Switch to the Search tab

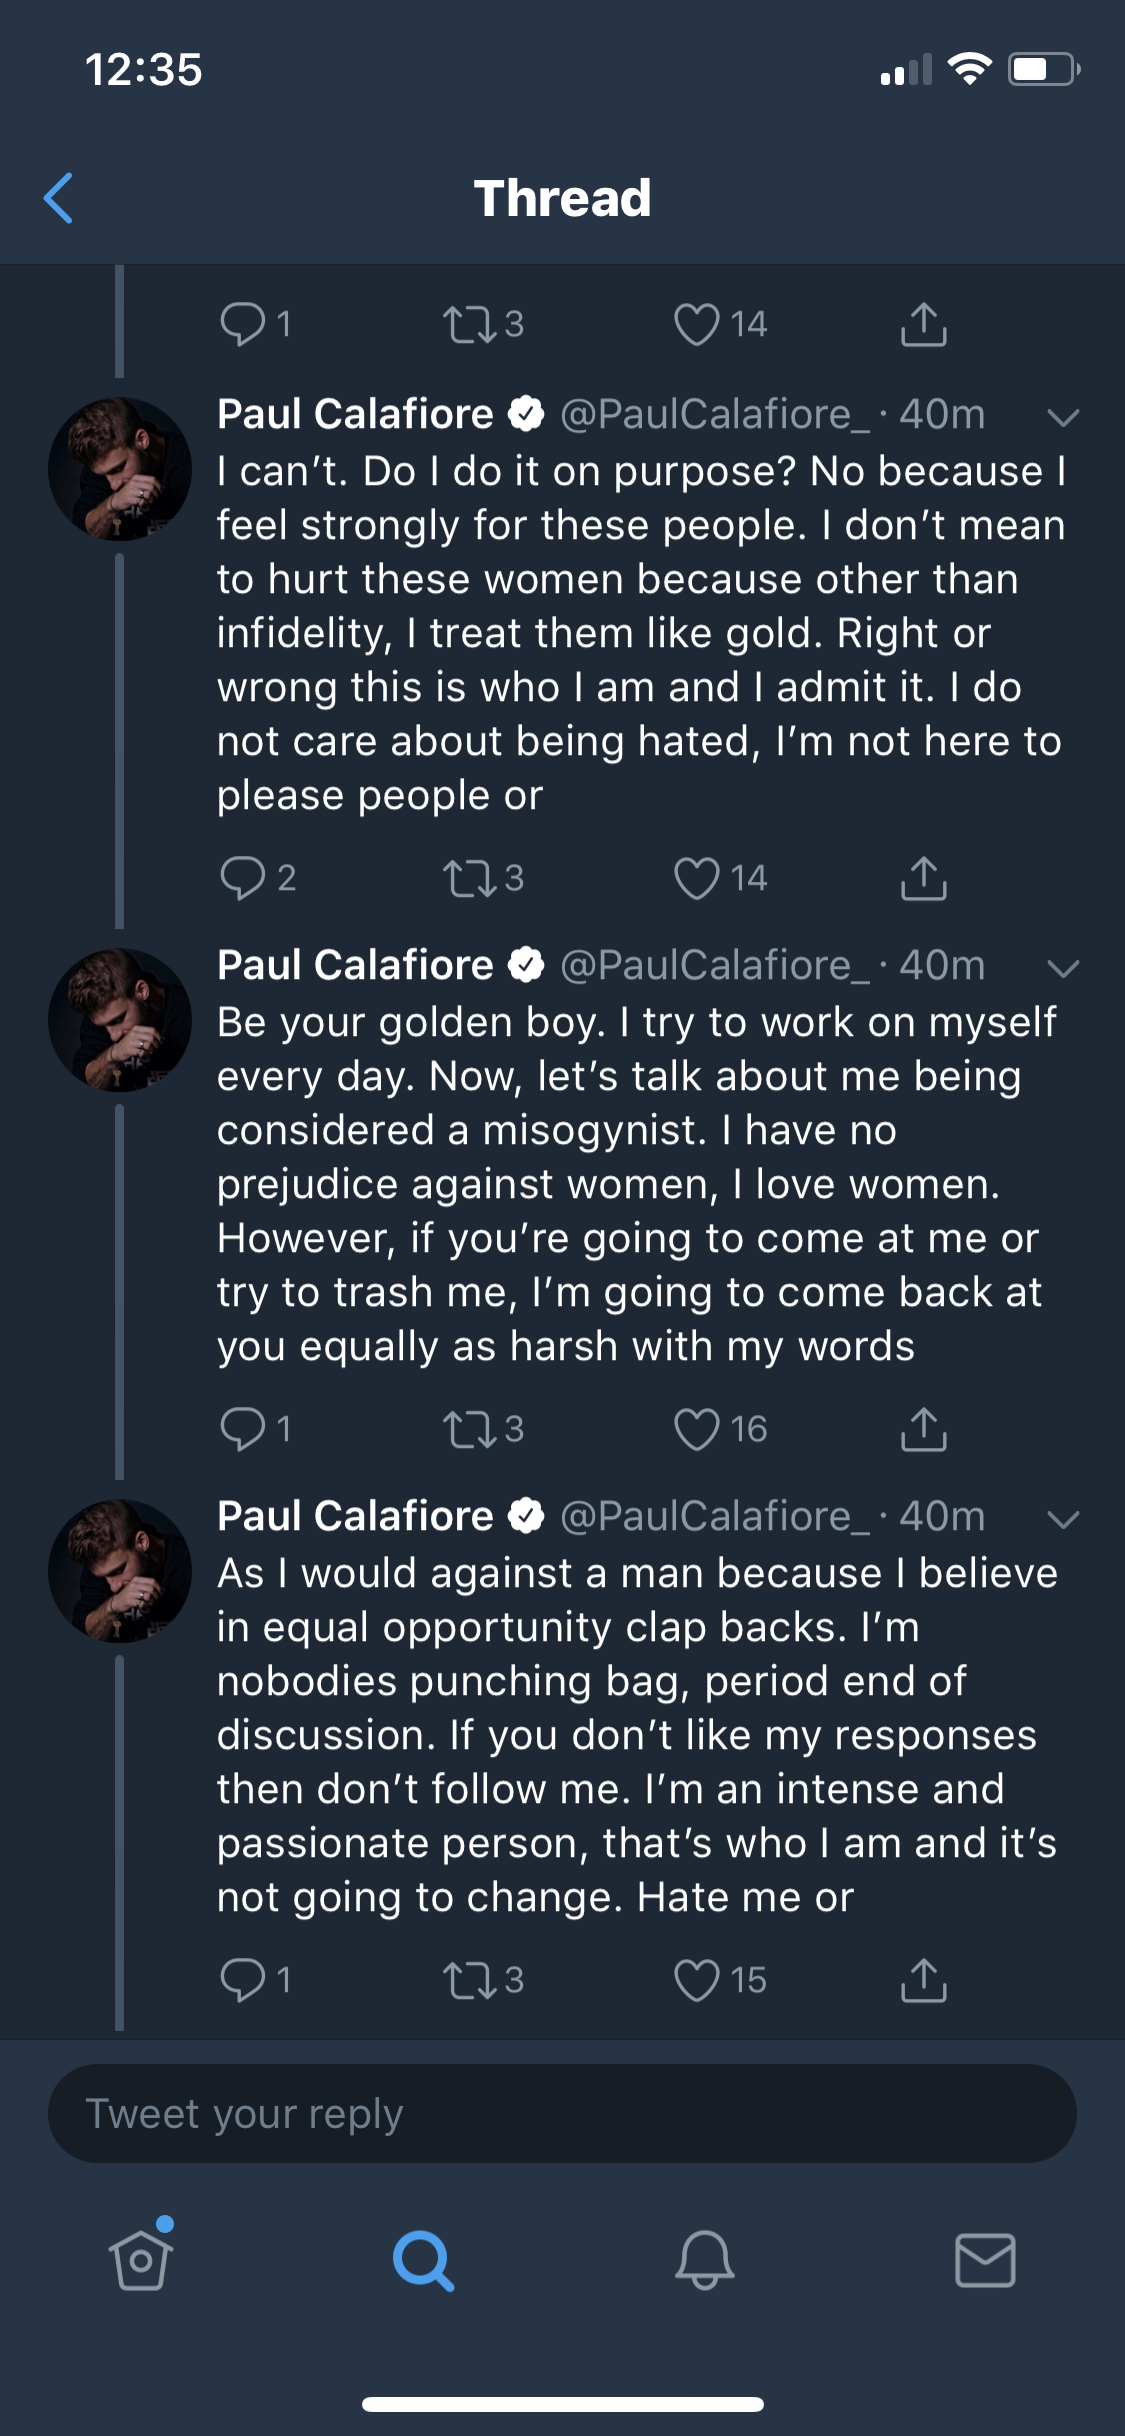click(x=423, y=2260)
